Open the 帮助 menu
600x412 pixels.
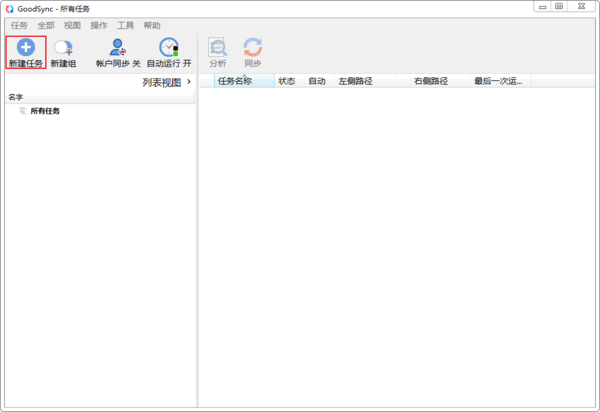(x=152, y=25)
